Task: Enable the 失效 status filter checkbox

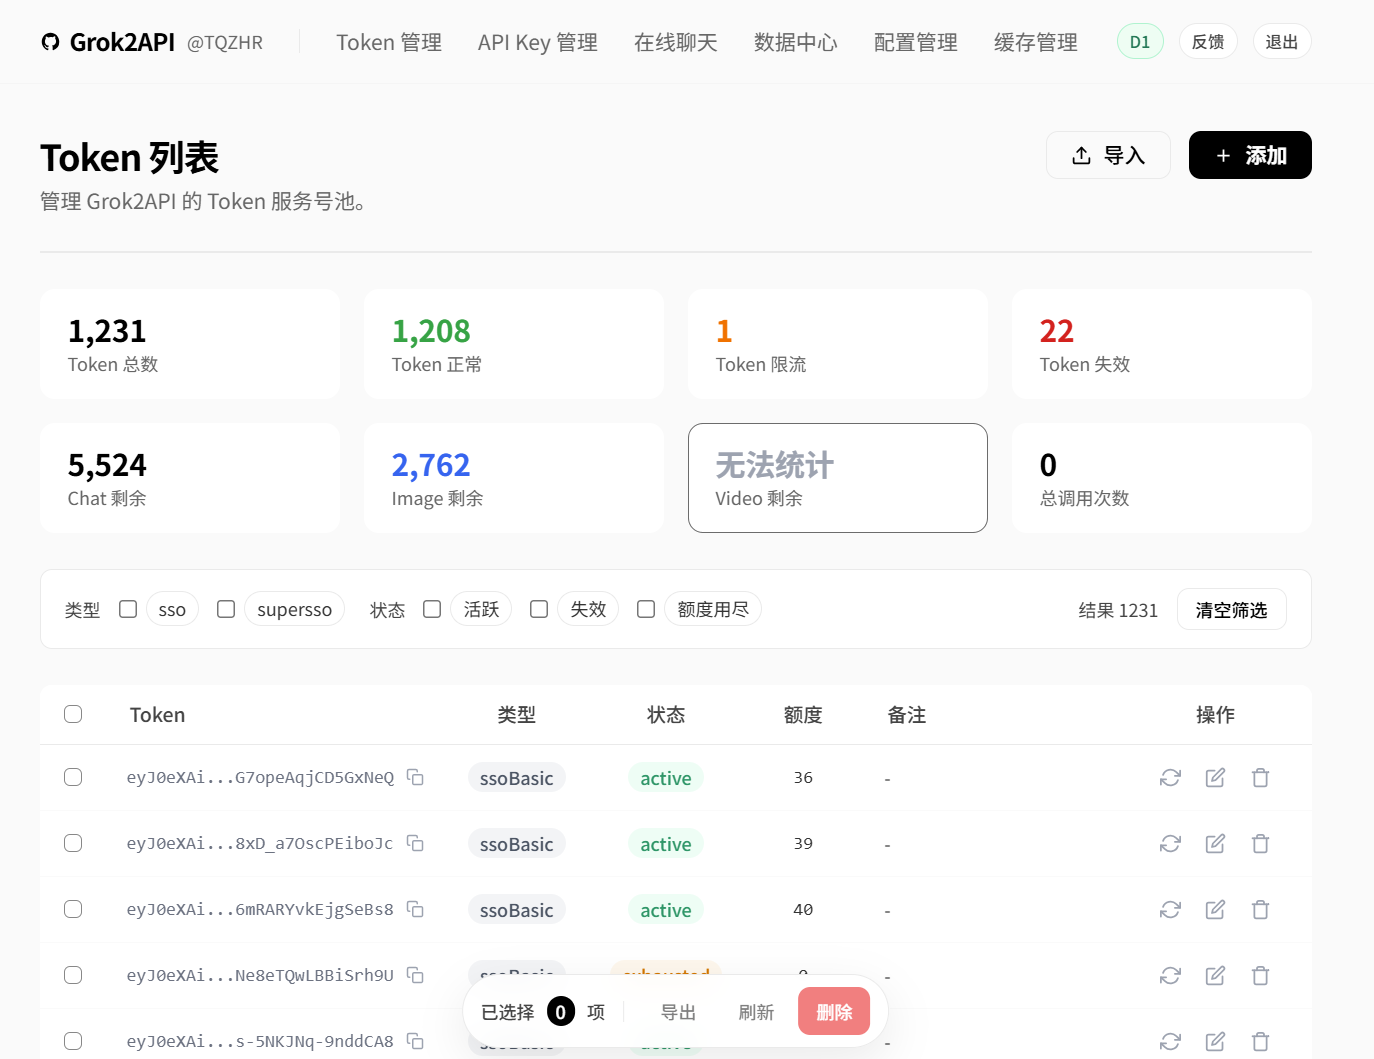Action: coord(539,609)
